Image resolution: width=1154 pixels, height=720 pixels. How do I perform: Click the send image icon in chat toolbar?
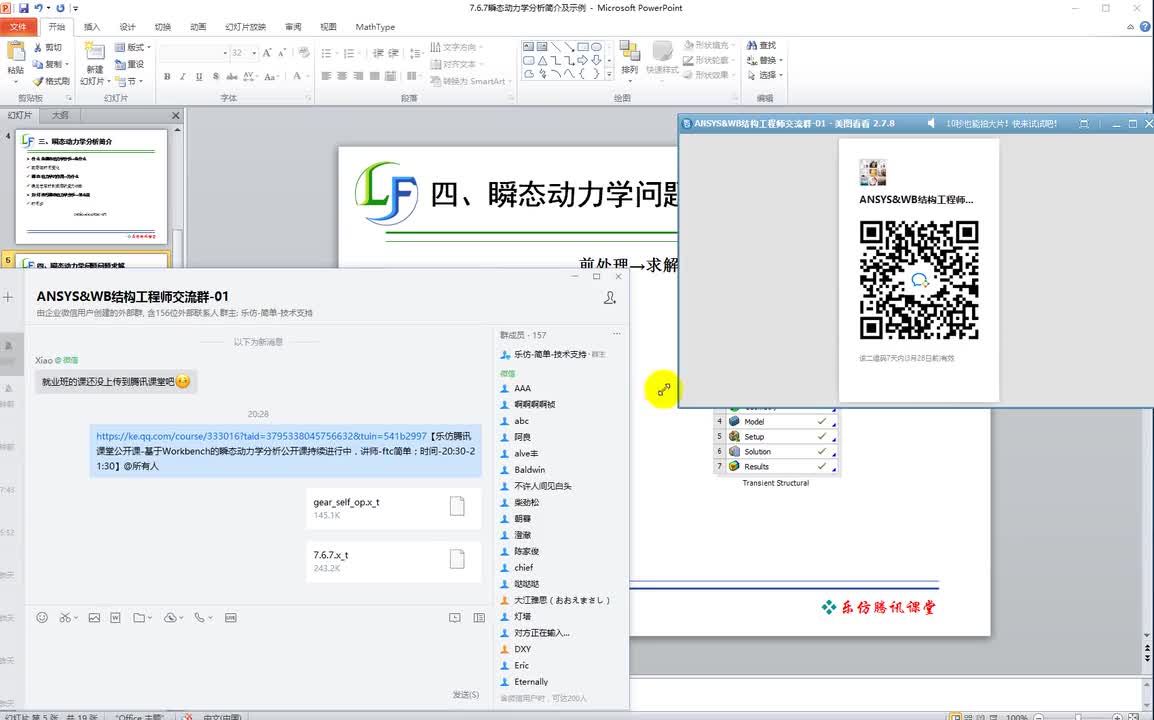tap(94, 618)
